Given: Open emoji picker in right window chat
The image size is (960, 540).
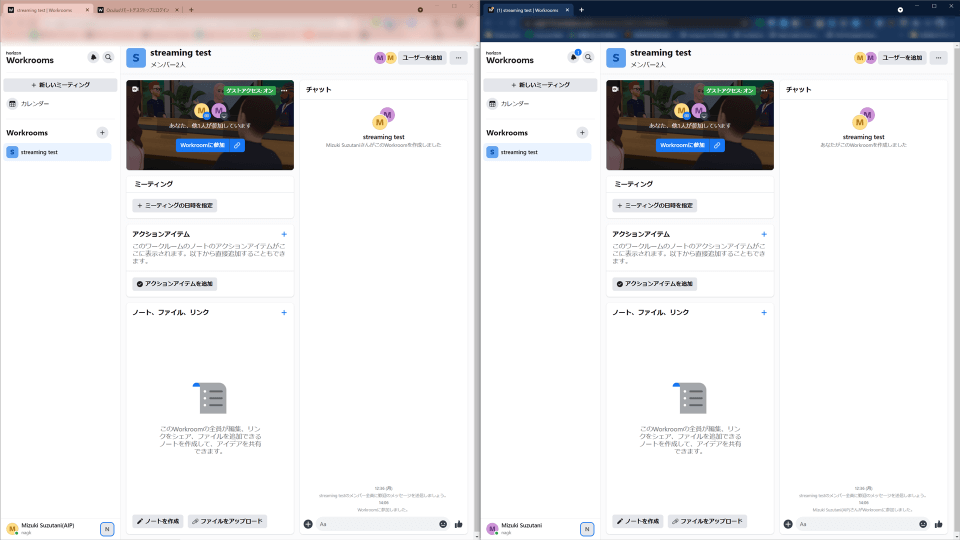Looking at the screenshot, I should coord(923,524).
